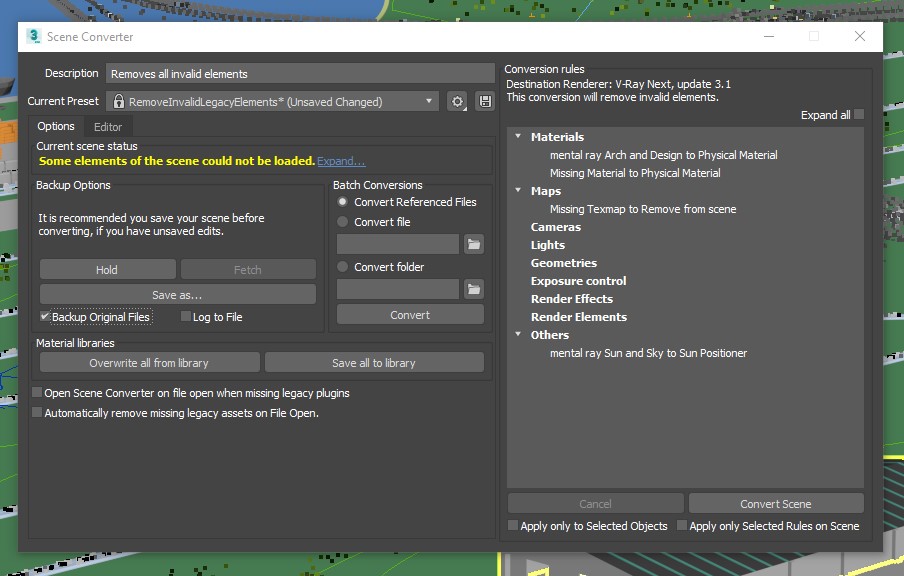Screen dimensions: 904x576
Task: Click the Convert file path field
Action: (398, 244)
